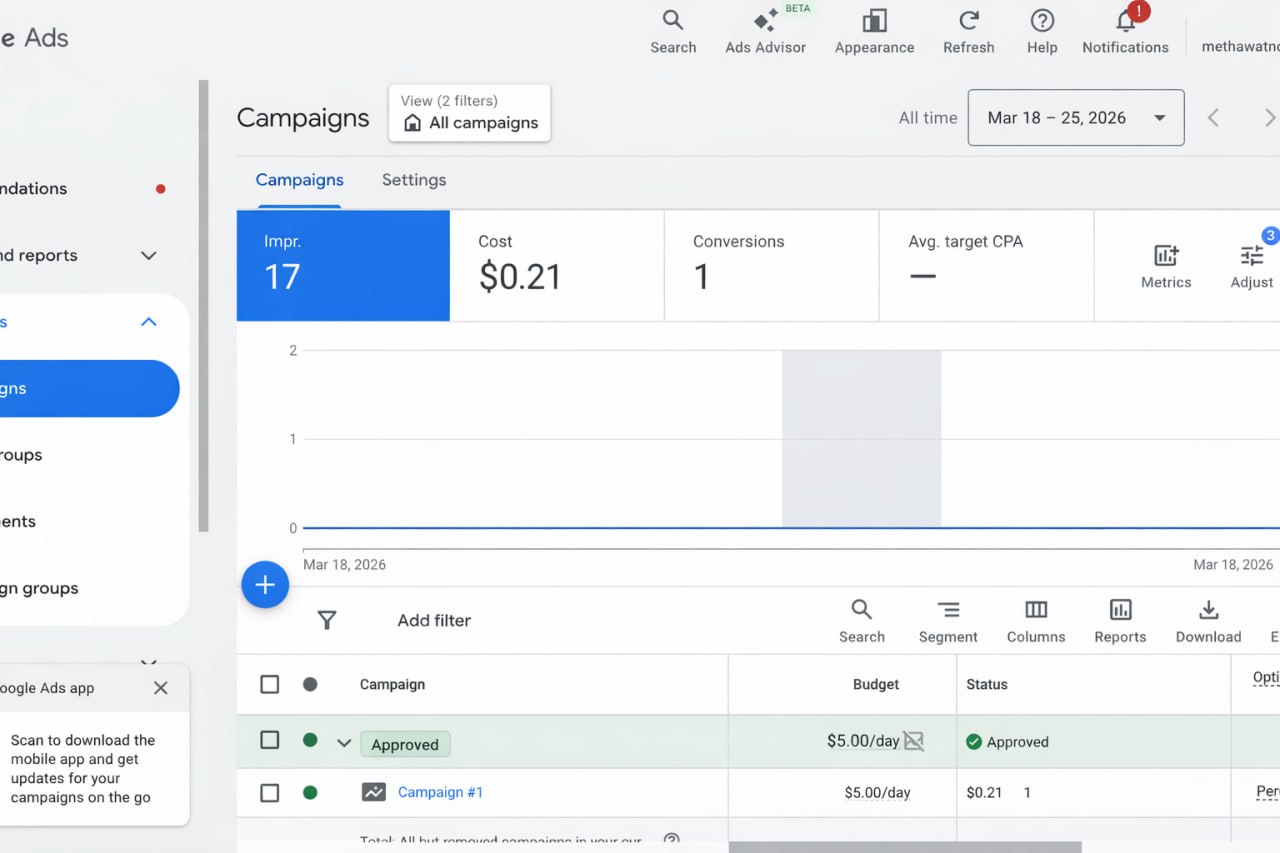Open the All campaigns view selector
1280x853 pixels.
pos(469,113)
